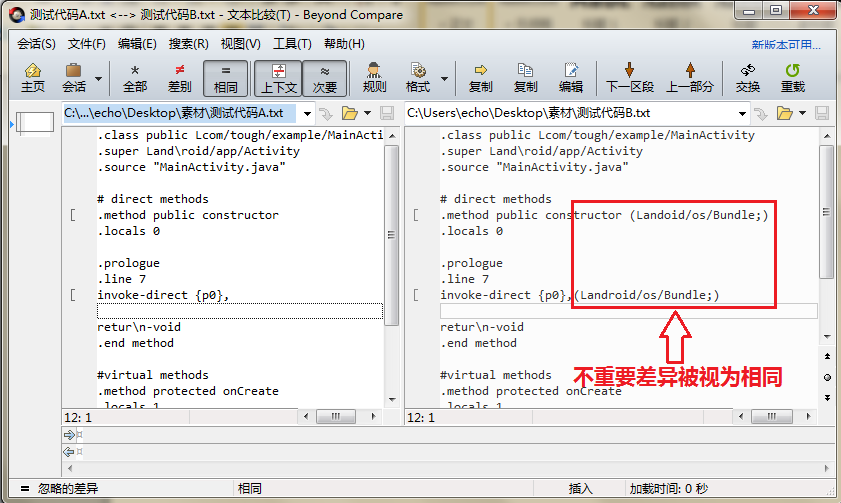This screenshot has width=841, height=503.
Task: Click right pane vertical scrollbar thumb
Action: point(827,211)
